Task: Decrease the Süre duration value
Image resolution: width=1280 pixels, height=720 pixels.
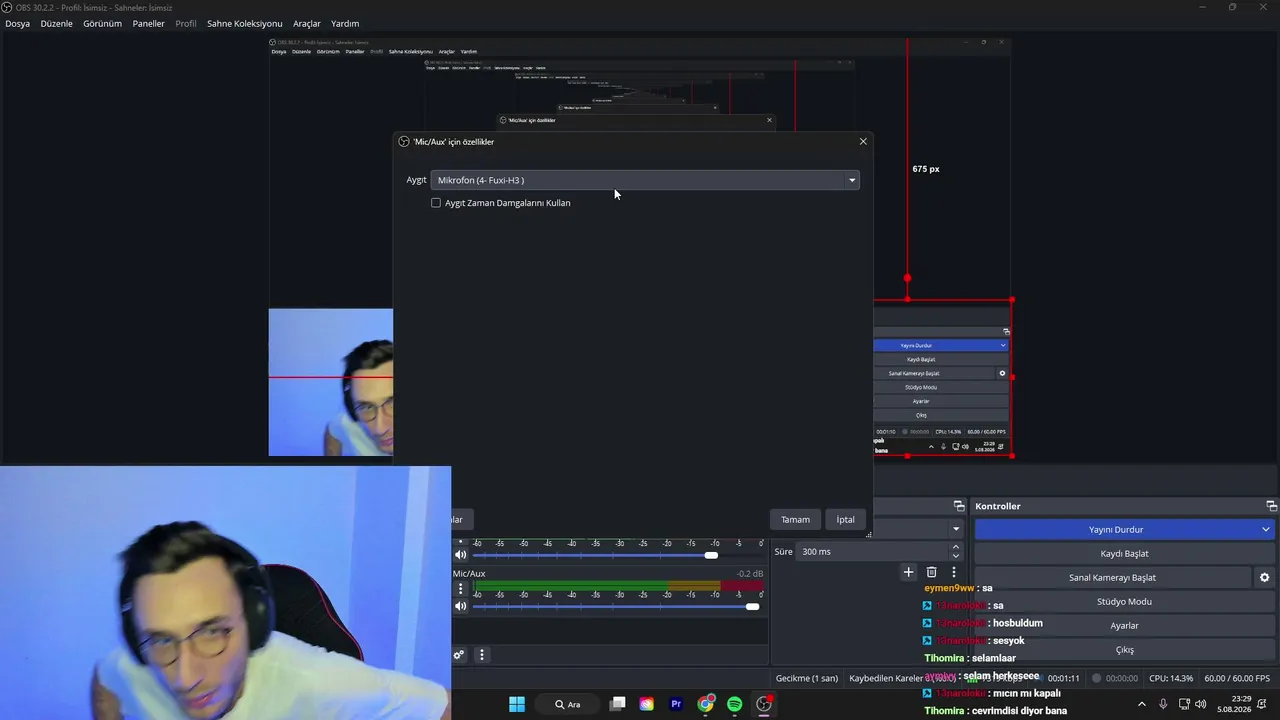Action: point(956,556)
